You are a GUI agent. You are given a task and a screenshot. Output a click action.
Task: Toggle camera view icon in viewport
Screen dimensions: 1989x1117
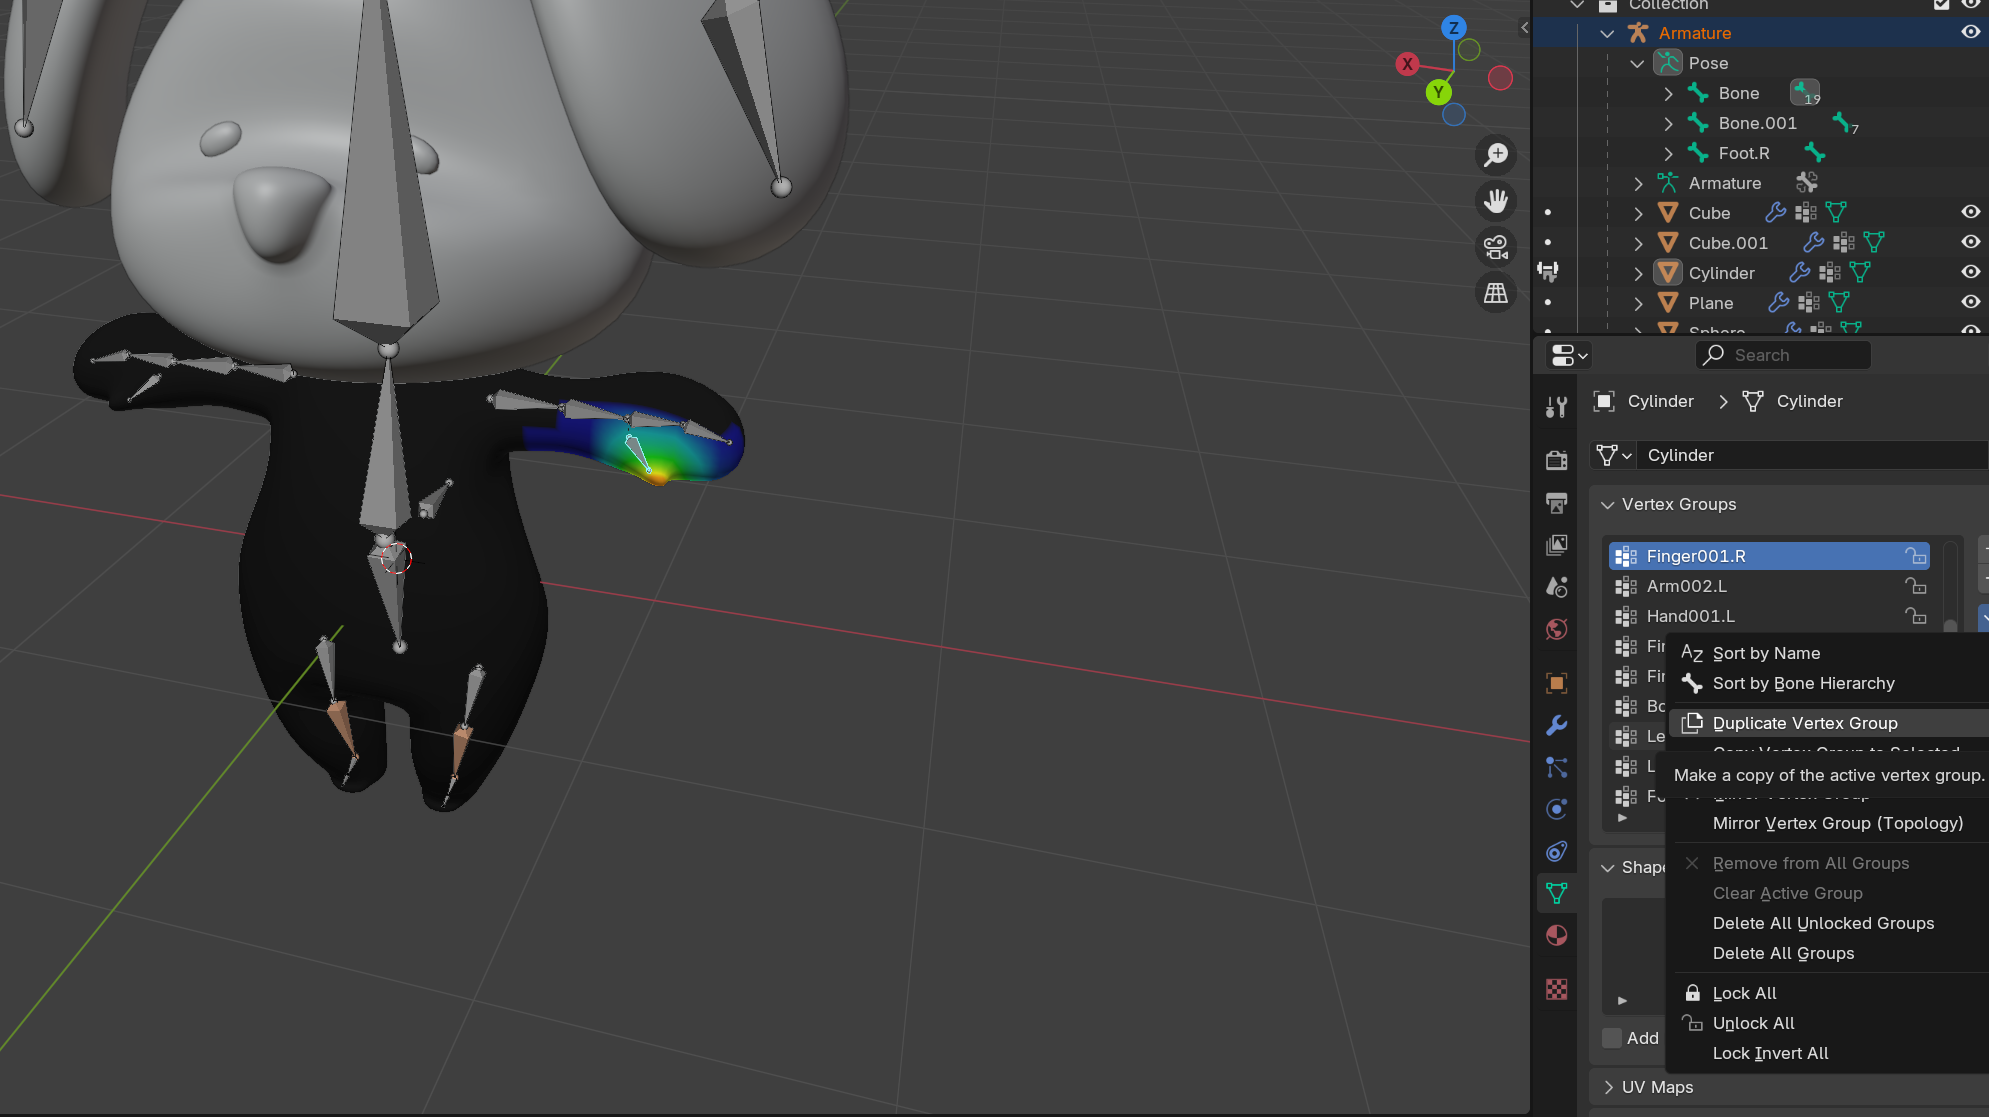click(1496, 247)
